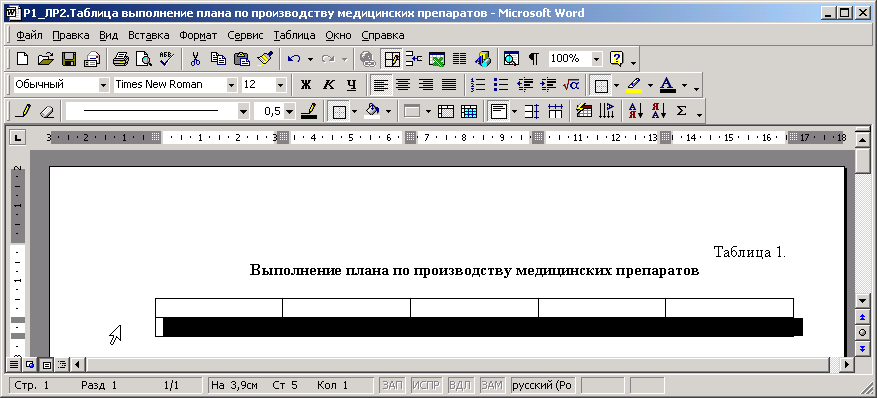Toggle italic (К) formatting
This screenshot has width=877, height=398.
pos(328,85)
